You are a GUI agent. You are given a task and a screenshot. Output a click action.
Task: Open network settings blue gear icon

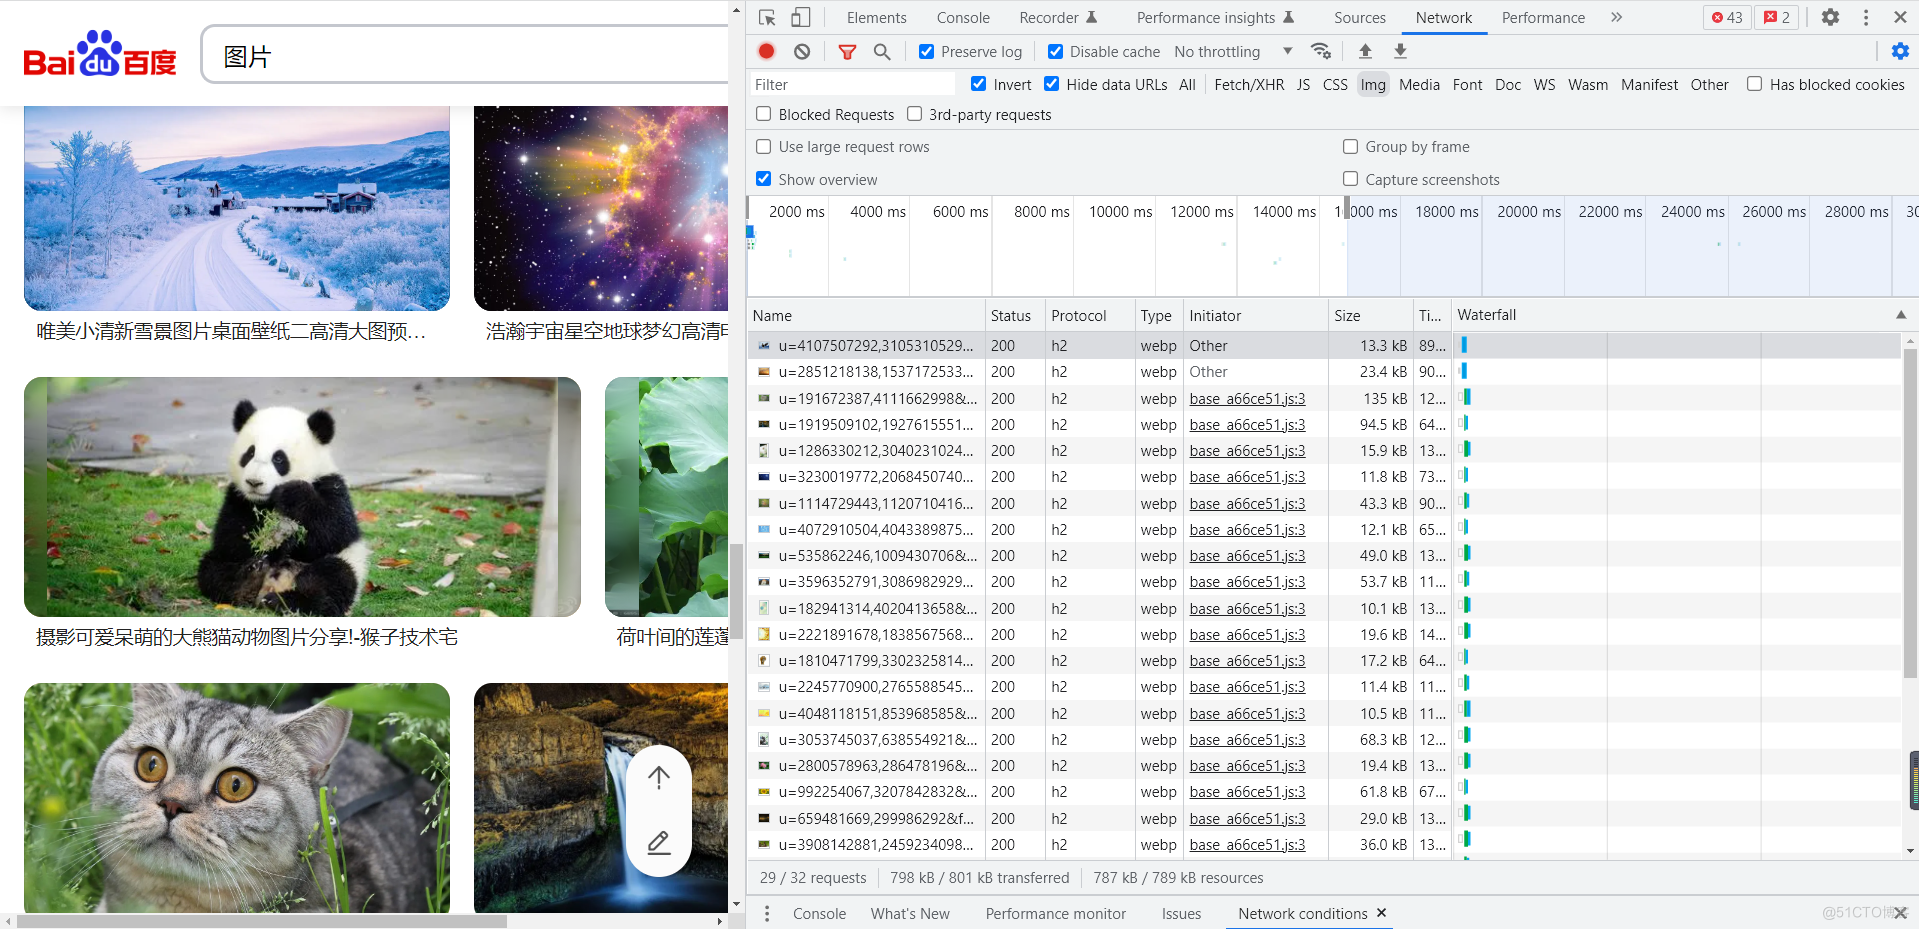point(1900,51)
